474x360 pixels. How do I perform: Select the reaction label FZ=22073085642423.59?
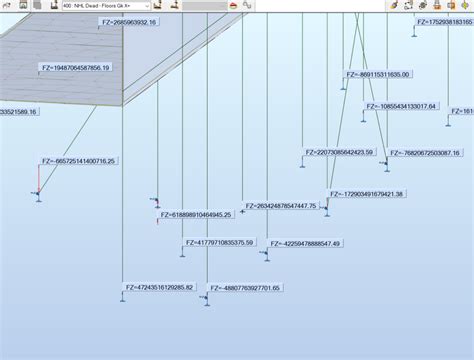coord(339,152)
